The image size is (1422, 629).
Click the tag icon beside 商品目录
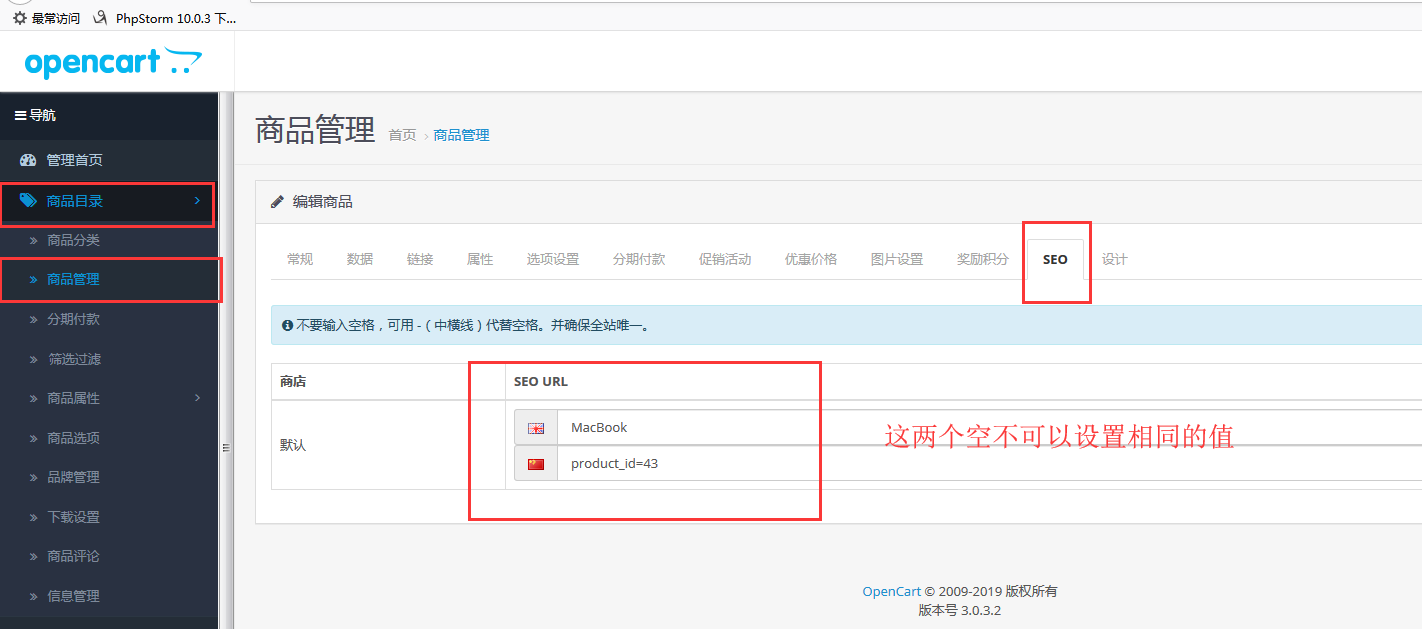tap(28, 201)
